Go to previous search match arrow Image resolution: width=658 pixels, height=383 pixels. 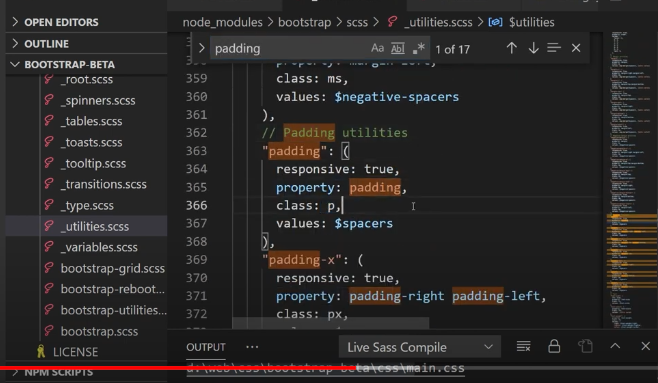(x=512, y=48)
